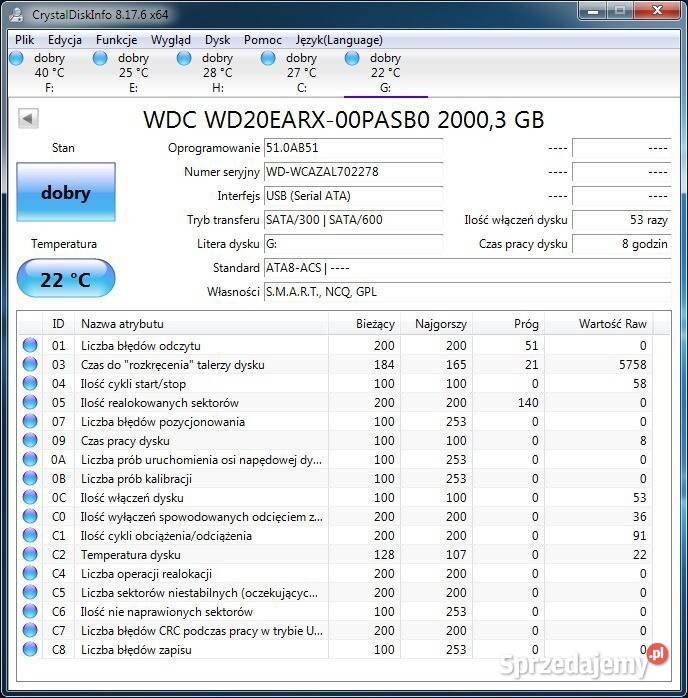Click the Interfejs field USB (Serial ATA)
The width and height of the screenshot is (688, 698).
click(353, 196)
